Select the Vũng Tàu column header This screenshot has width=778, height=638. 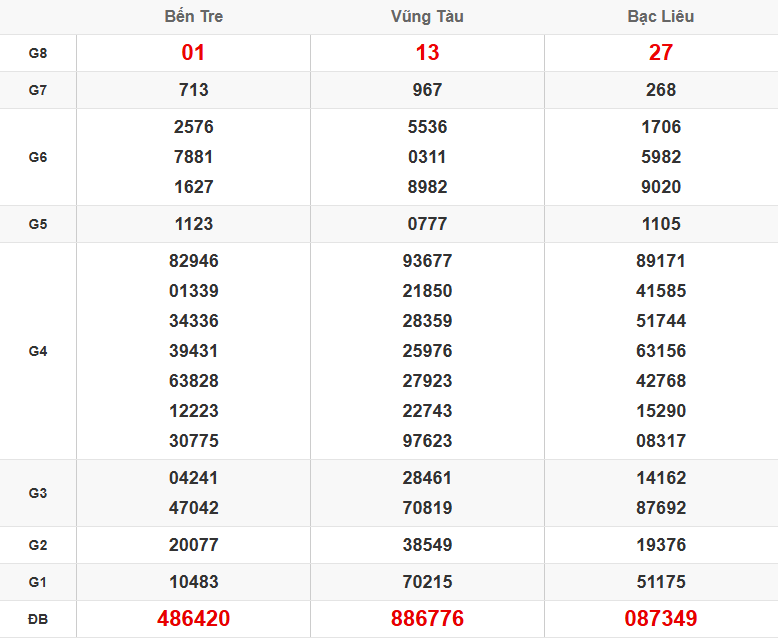coord(427,17)
